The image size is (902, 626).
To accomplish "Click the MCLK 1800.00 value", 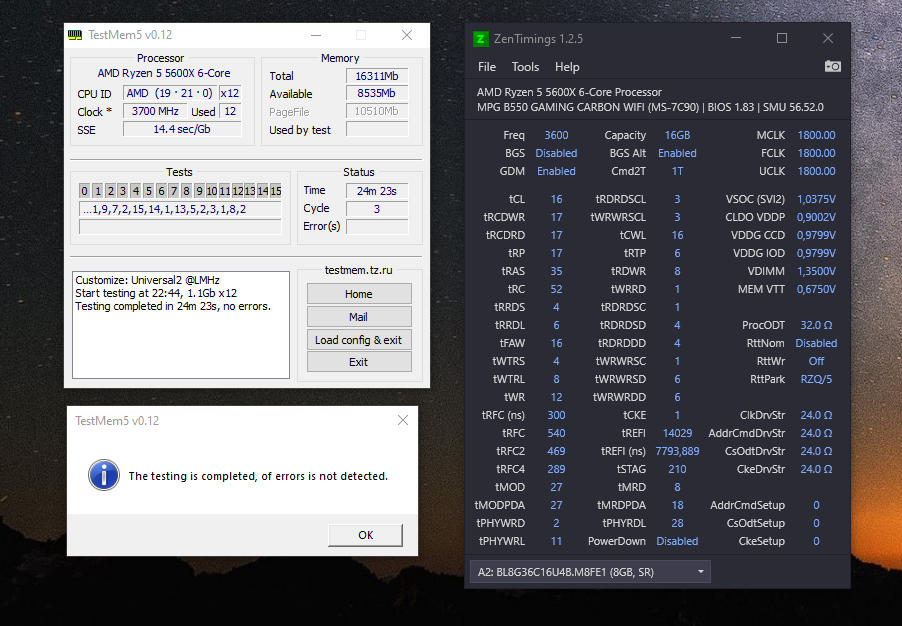I will pos(816,135).
